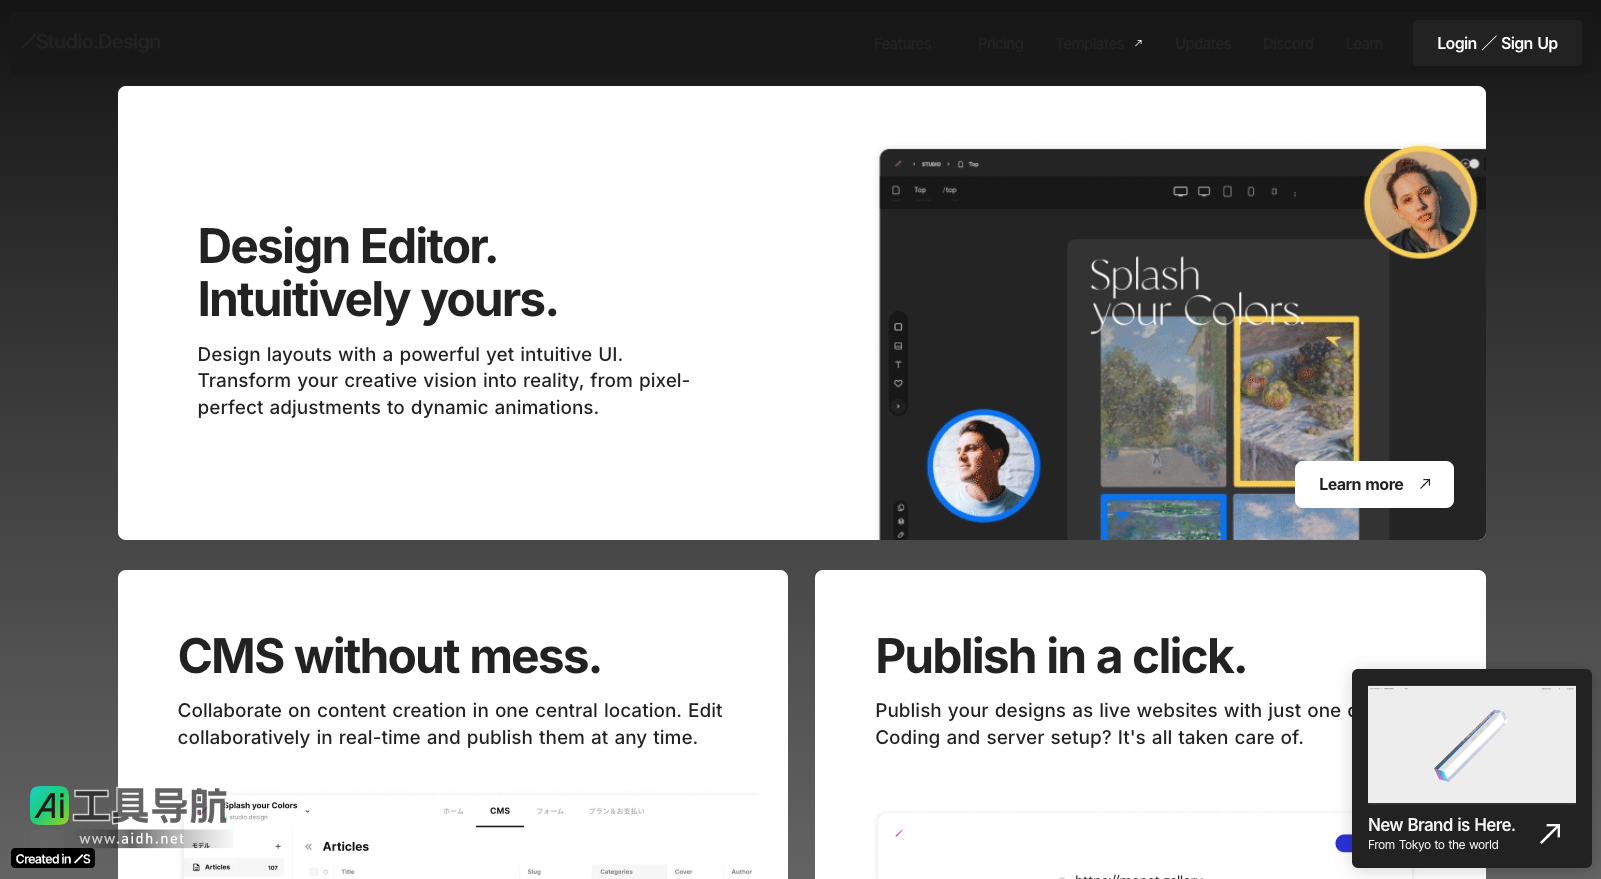The height and width of the screenshot is (879, 1601).
Task: Open the Features nav menu item
Action: coord(902,44)
